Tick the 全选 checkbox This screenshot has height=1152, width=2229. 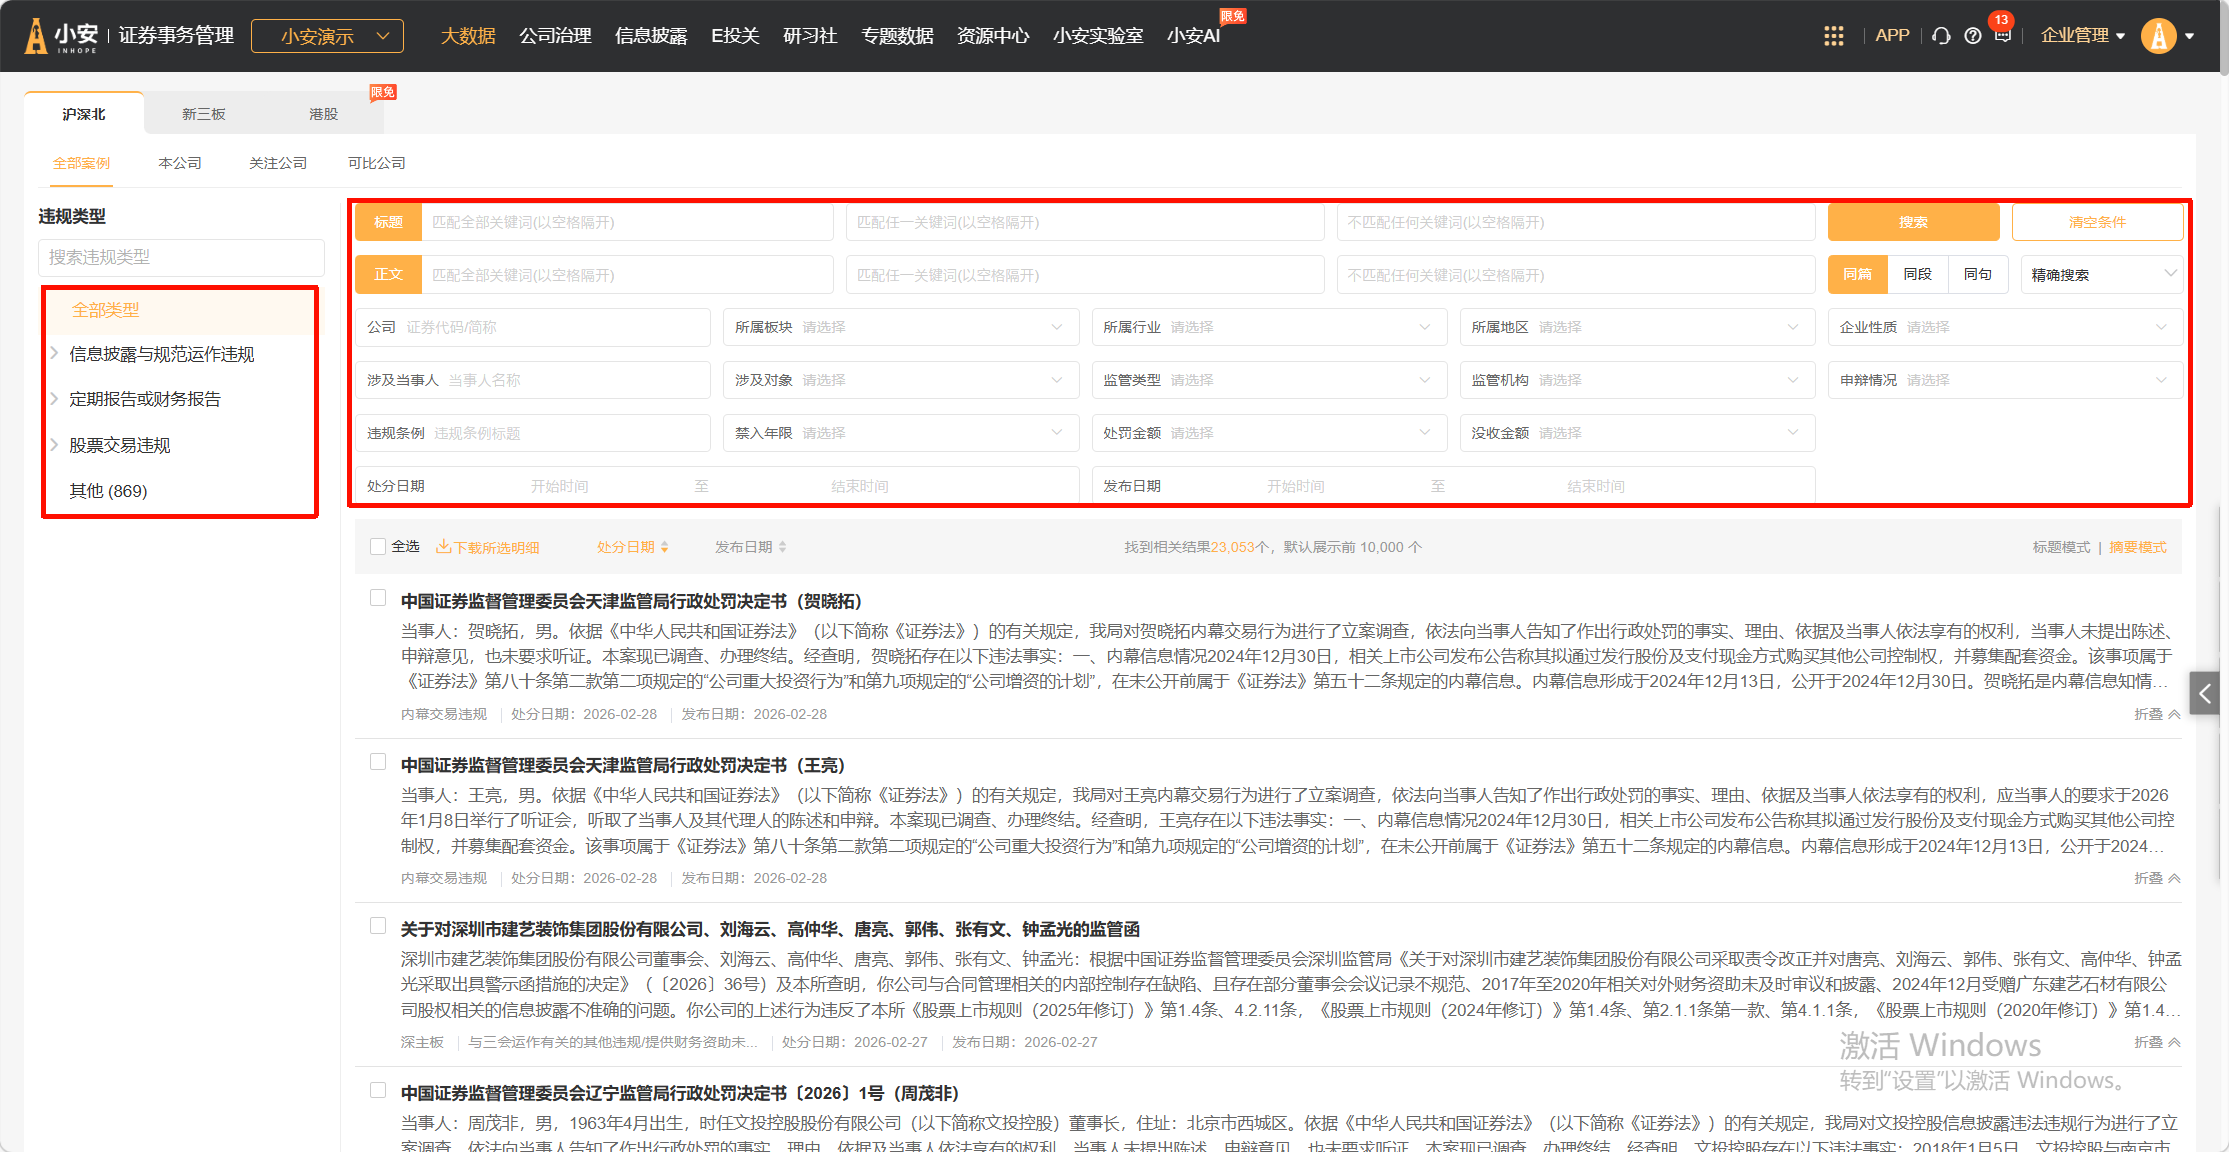(378, 546)
